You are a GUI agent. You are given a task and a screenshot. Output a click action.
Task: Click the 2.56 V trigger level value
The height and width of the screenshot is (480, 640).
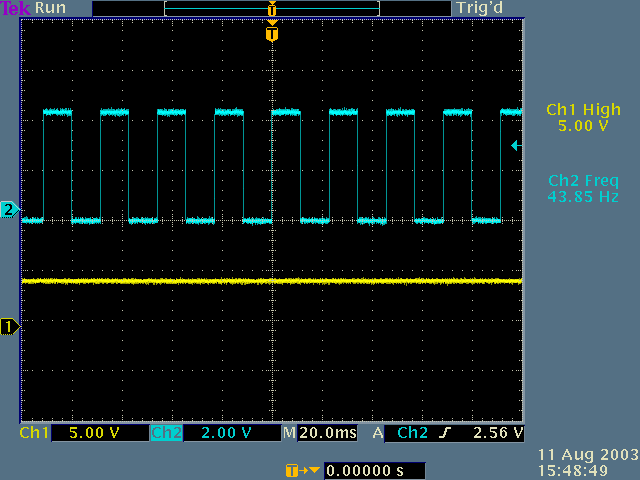point(498,433)
